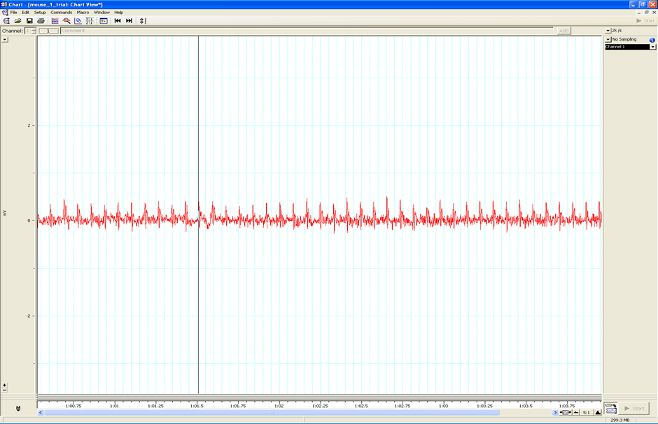Image resolution: width=658 pixels, height=424 pixels.
Task: Open the Edit menu
Action: (x=26, y=13)
